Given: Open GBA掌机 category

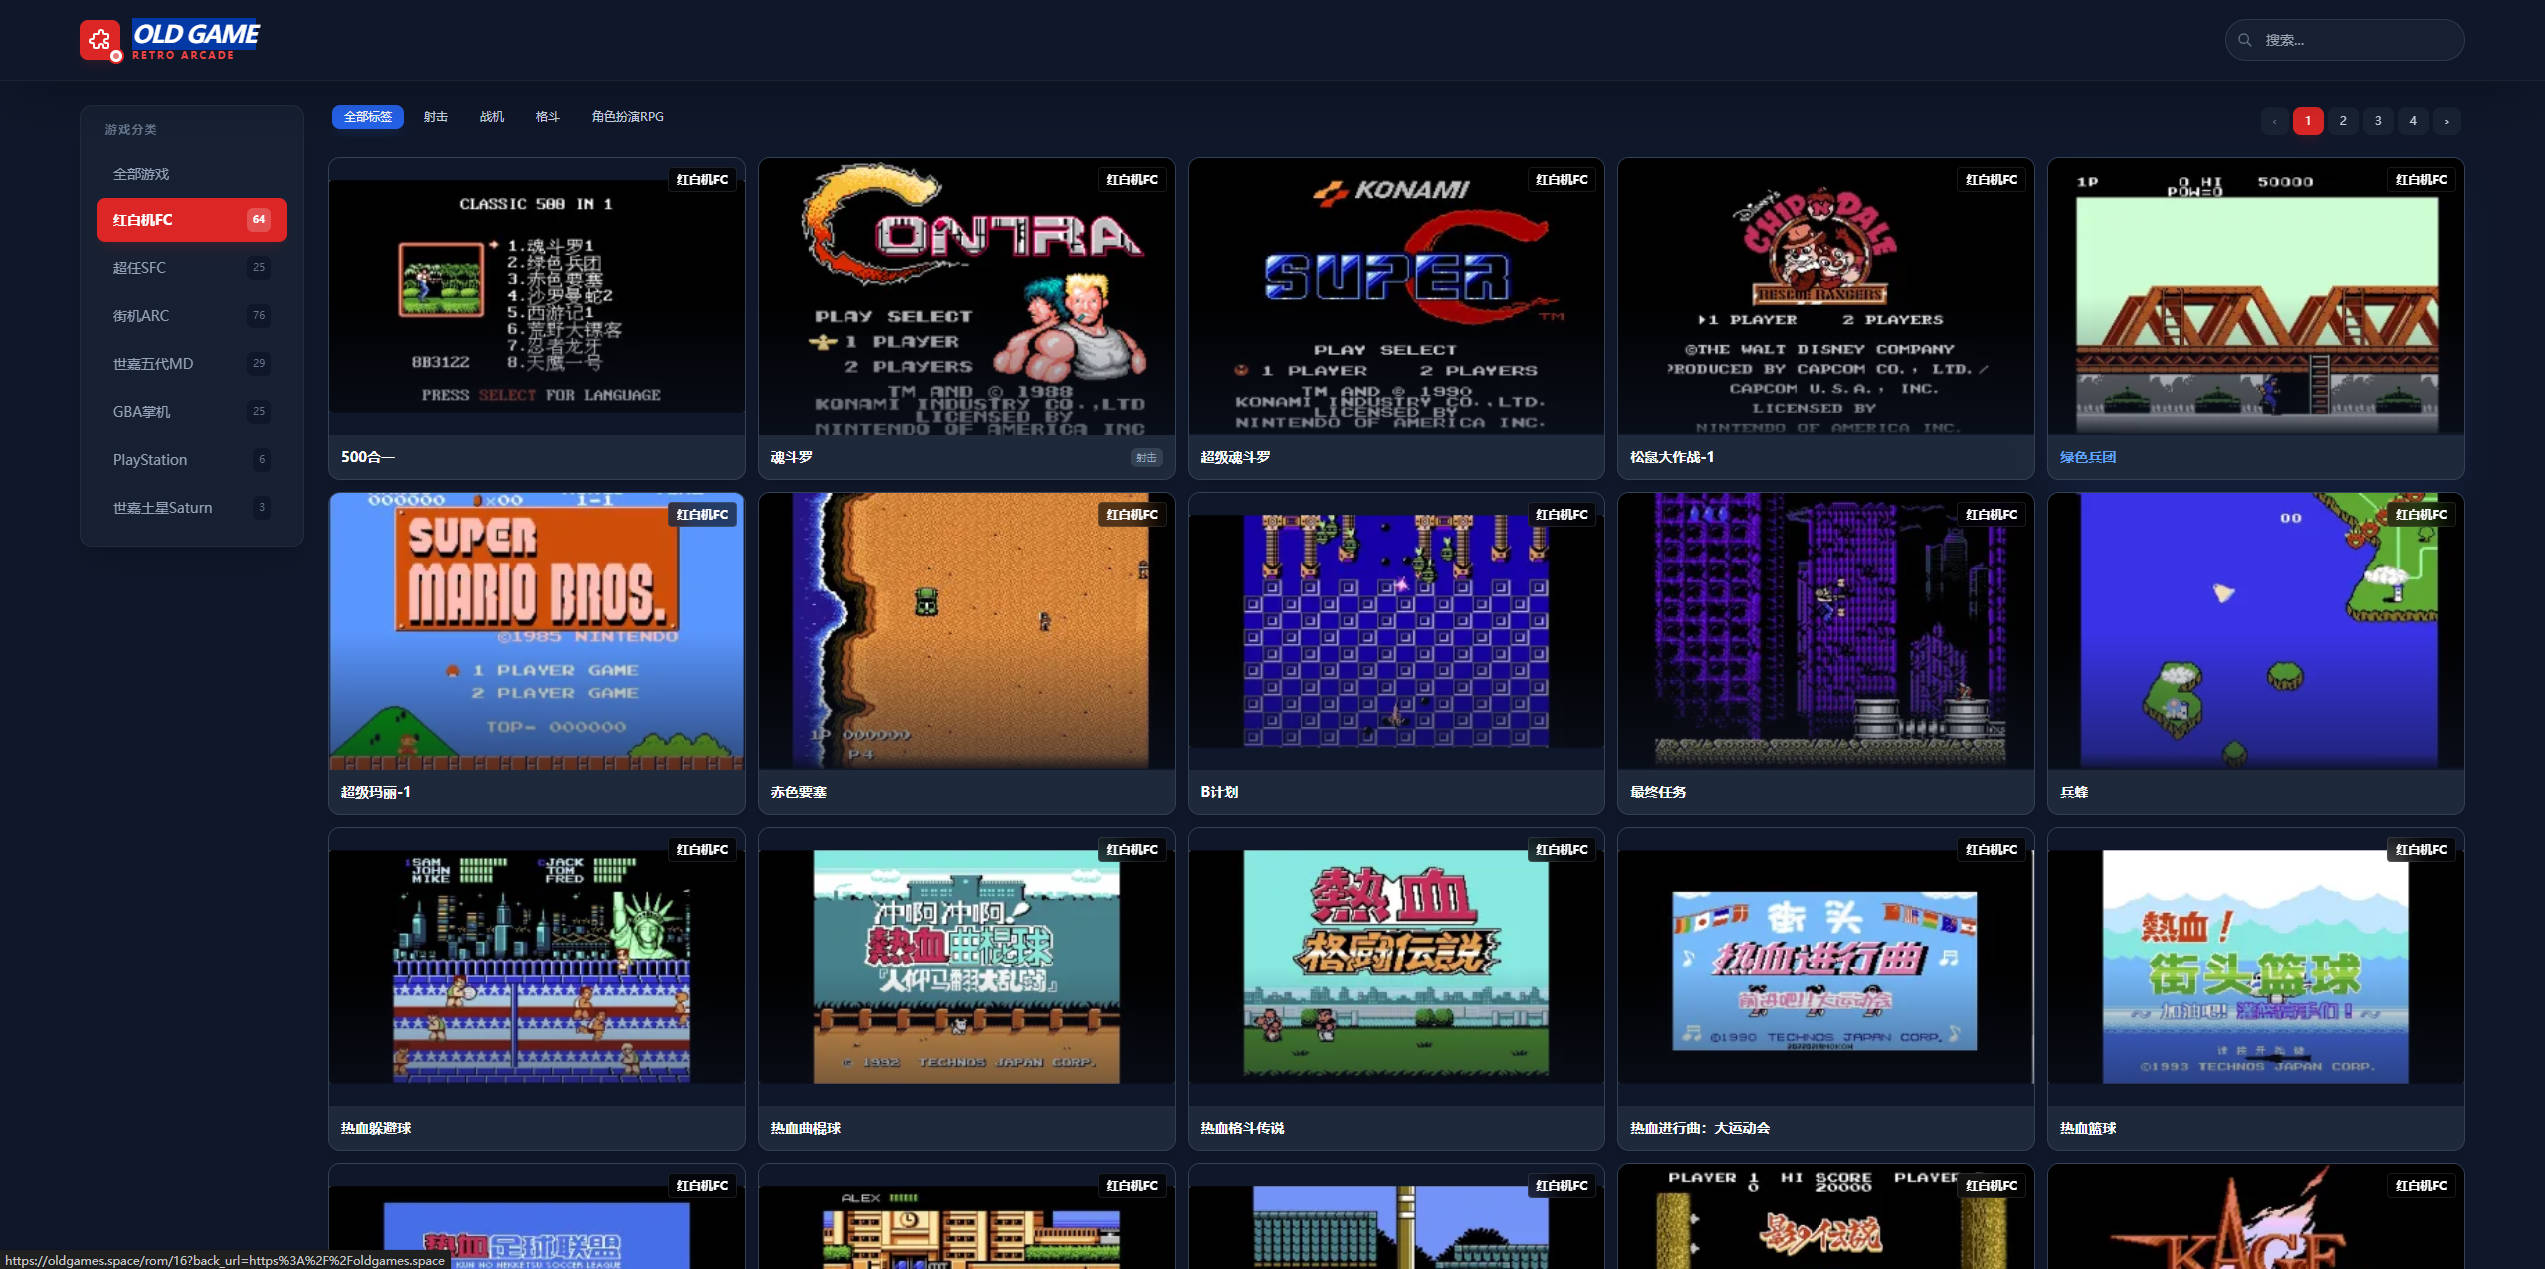Looking at the screenshot, I should [192, 412].
